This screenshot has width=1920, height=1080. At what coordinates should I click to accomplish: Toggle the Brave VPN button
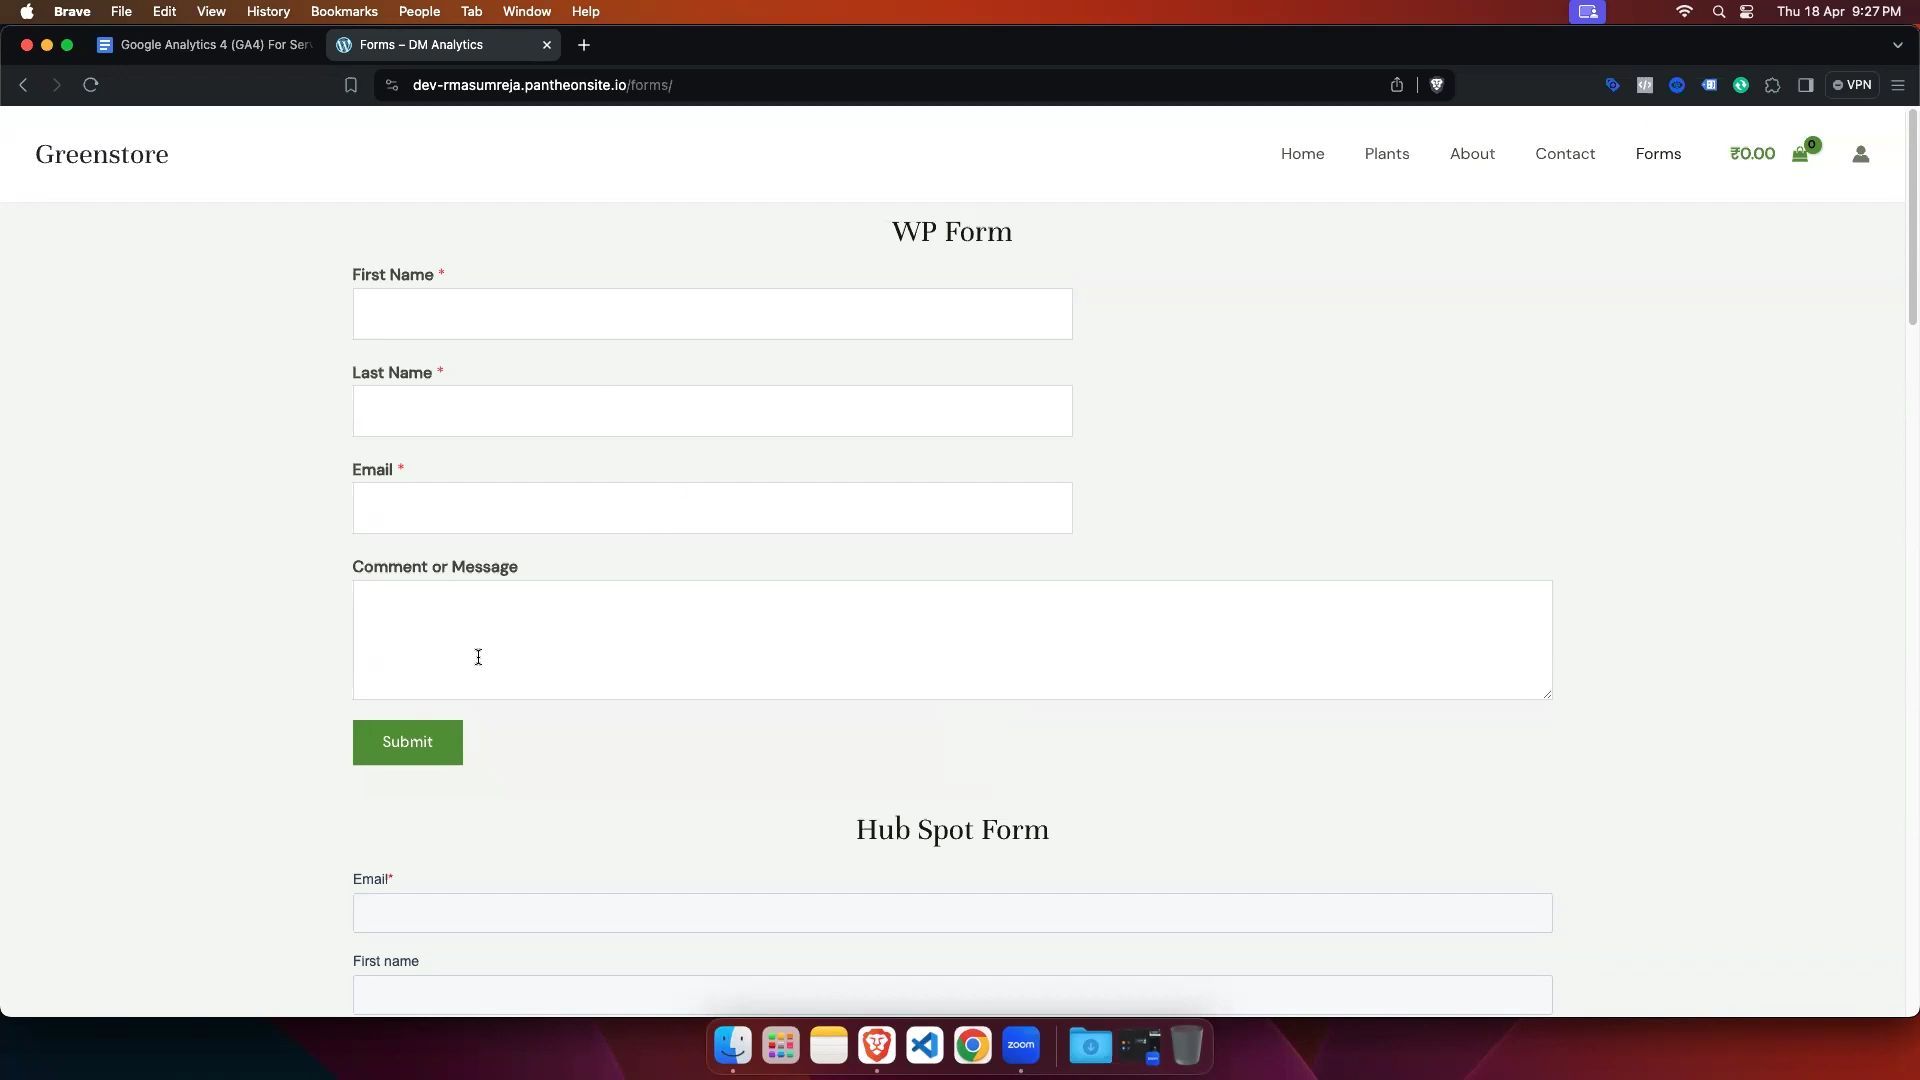click(1852, 85)
